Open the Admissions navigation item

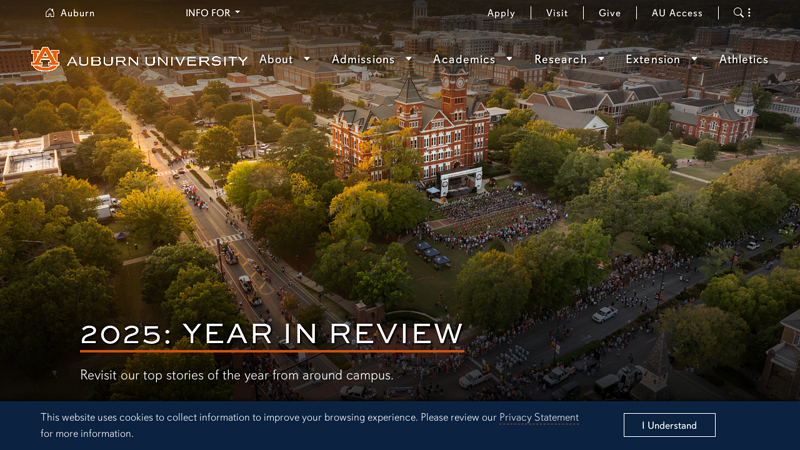363,59
